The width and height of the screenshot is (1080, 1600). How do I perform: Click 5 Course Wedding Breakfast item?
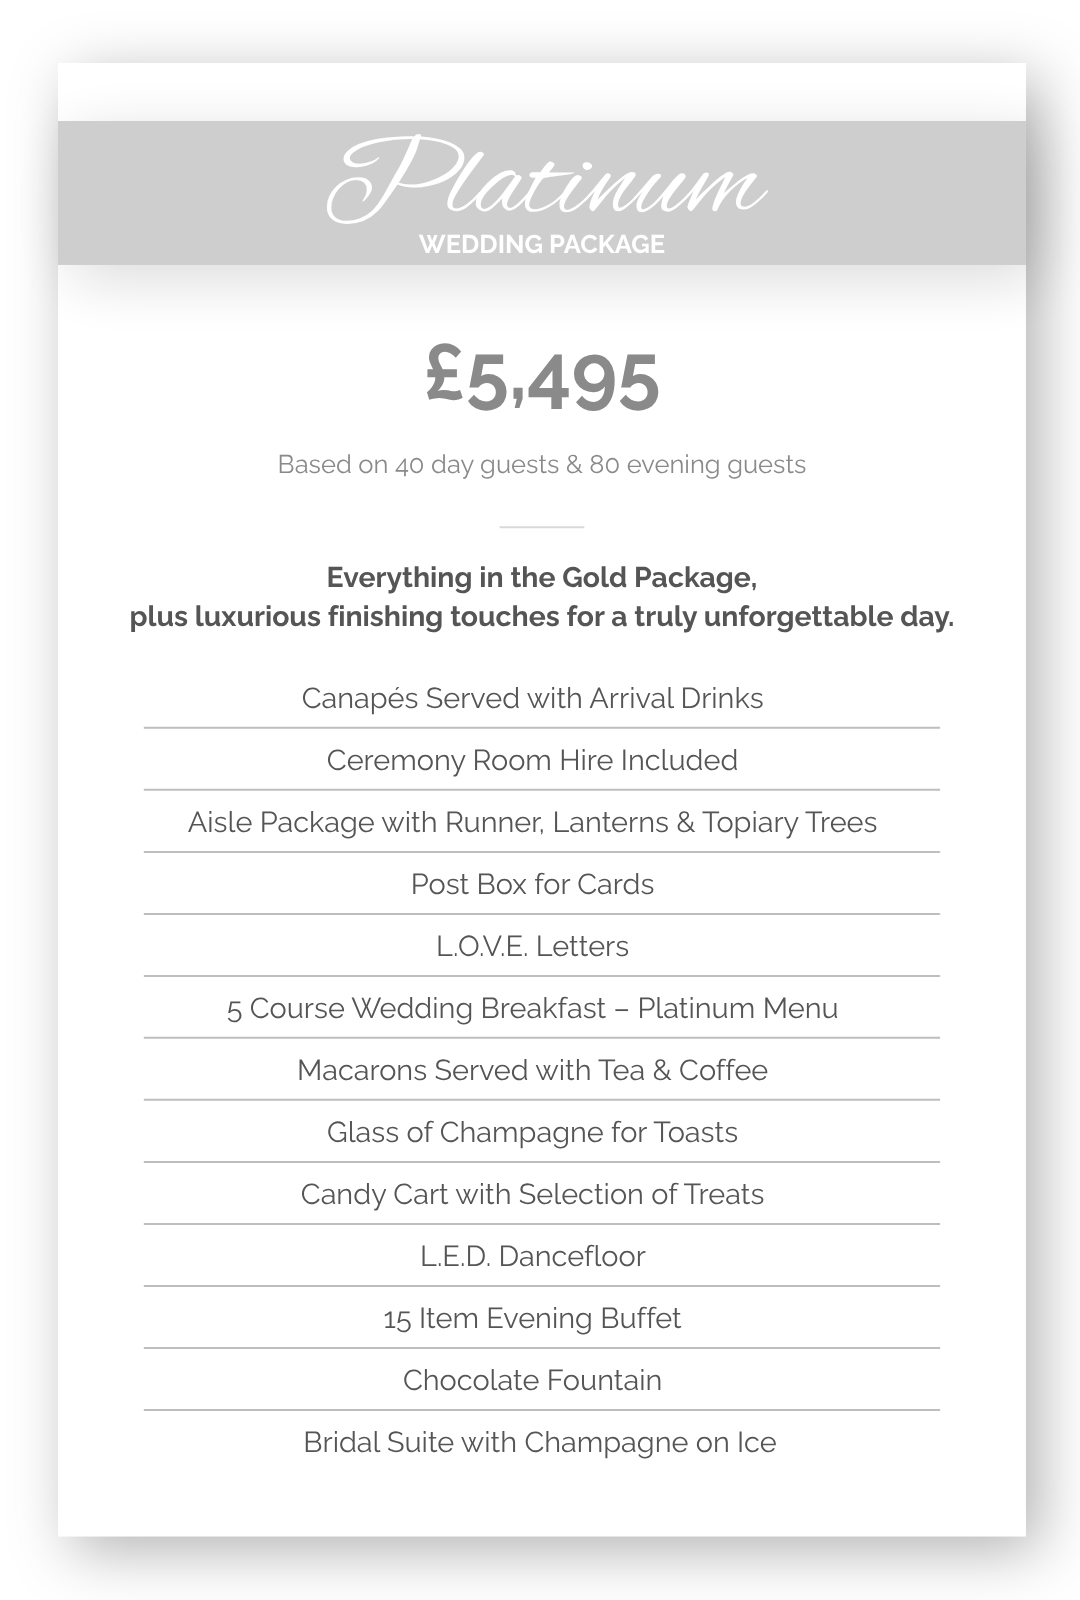532,1008
